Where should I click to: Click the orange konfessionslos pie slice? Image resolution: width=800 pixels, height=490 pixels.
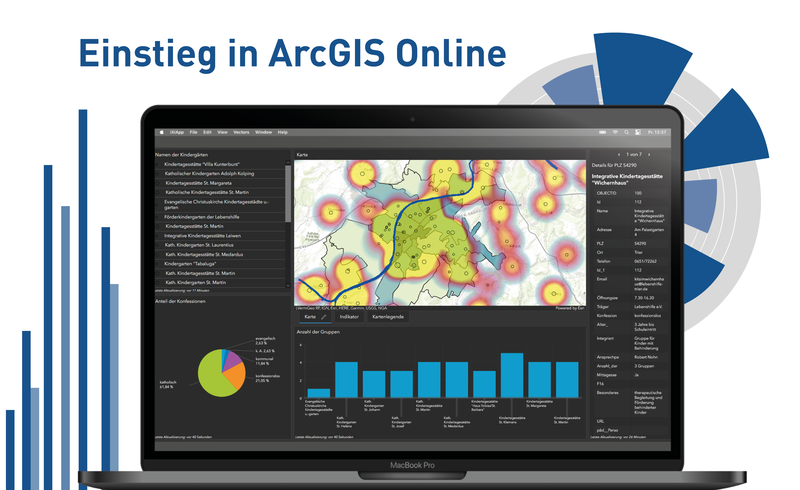point(235,376)
